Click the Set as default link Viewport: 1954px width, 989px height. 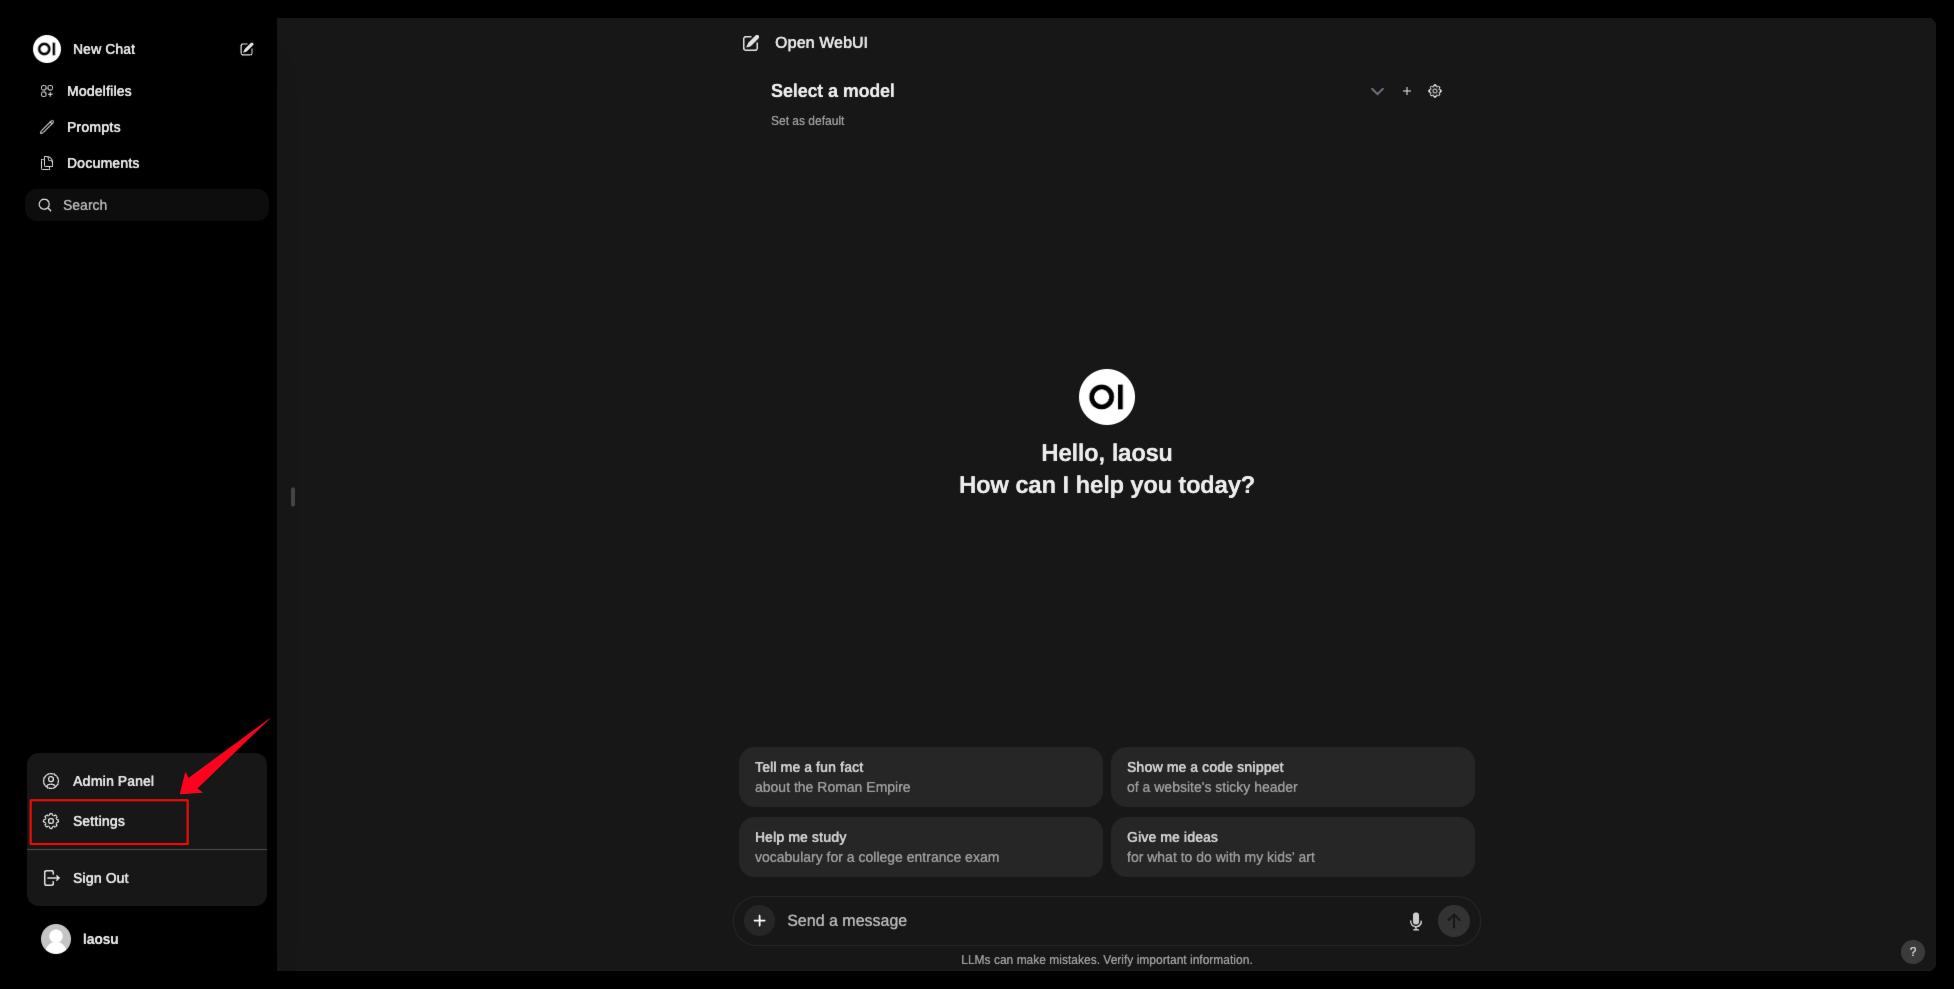(x=807, y=121)
